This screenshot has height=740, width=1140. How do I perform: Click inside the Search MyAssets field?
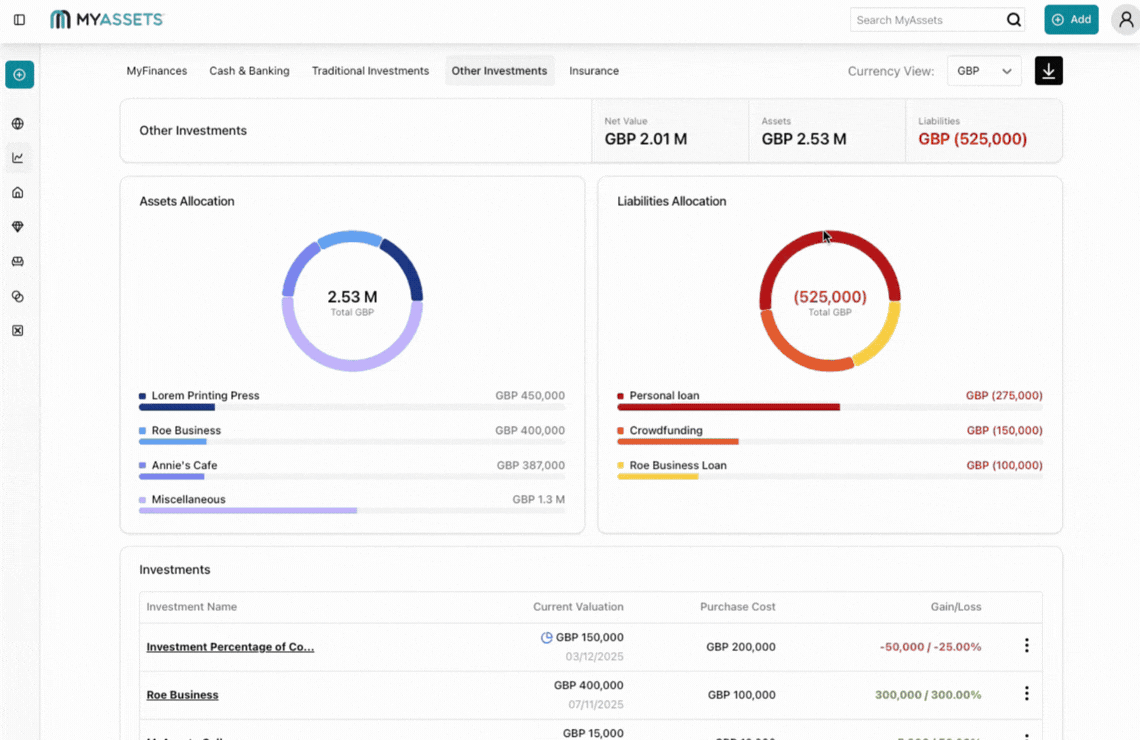click(x=920, y=19)
